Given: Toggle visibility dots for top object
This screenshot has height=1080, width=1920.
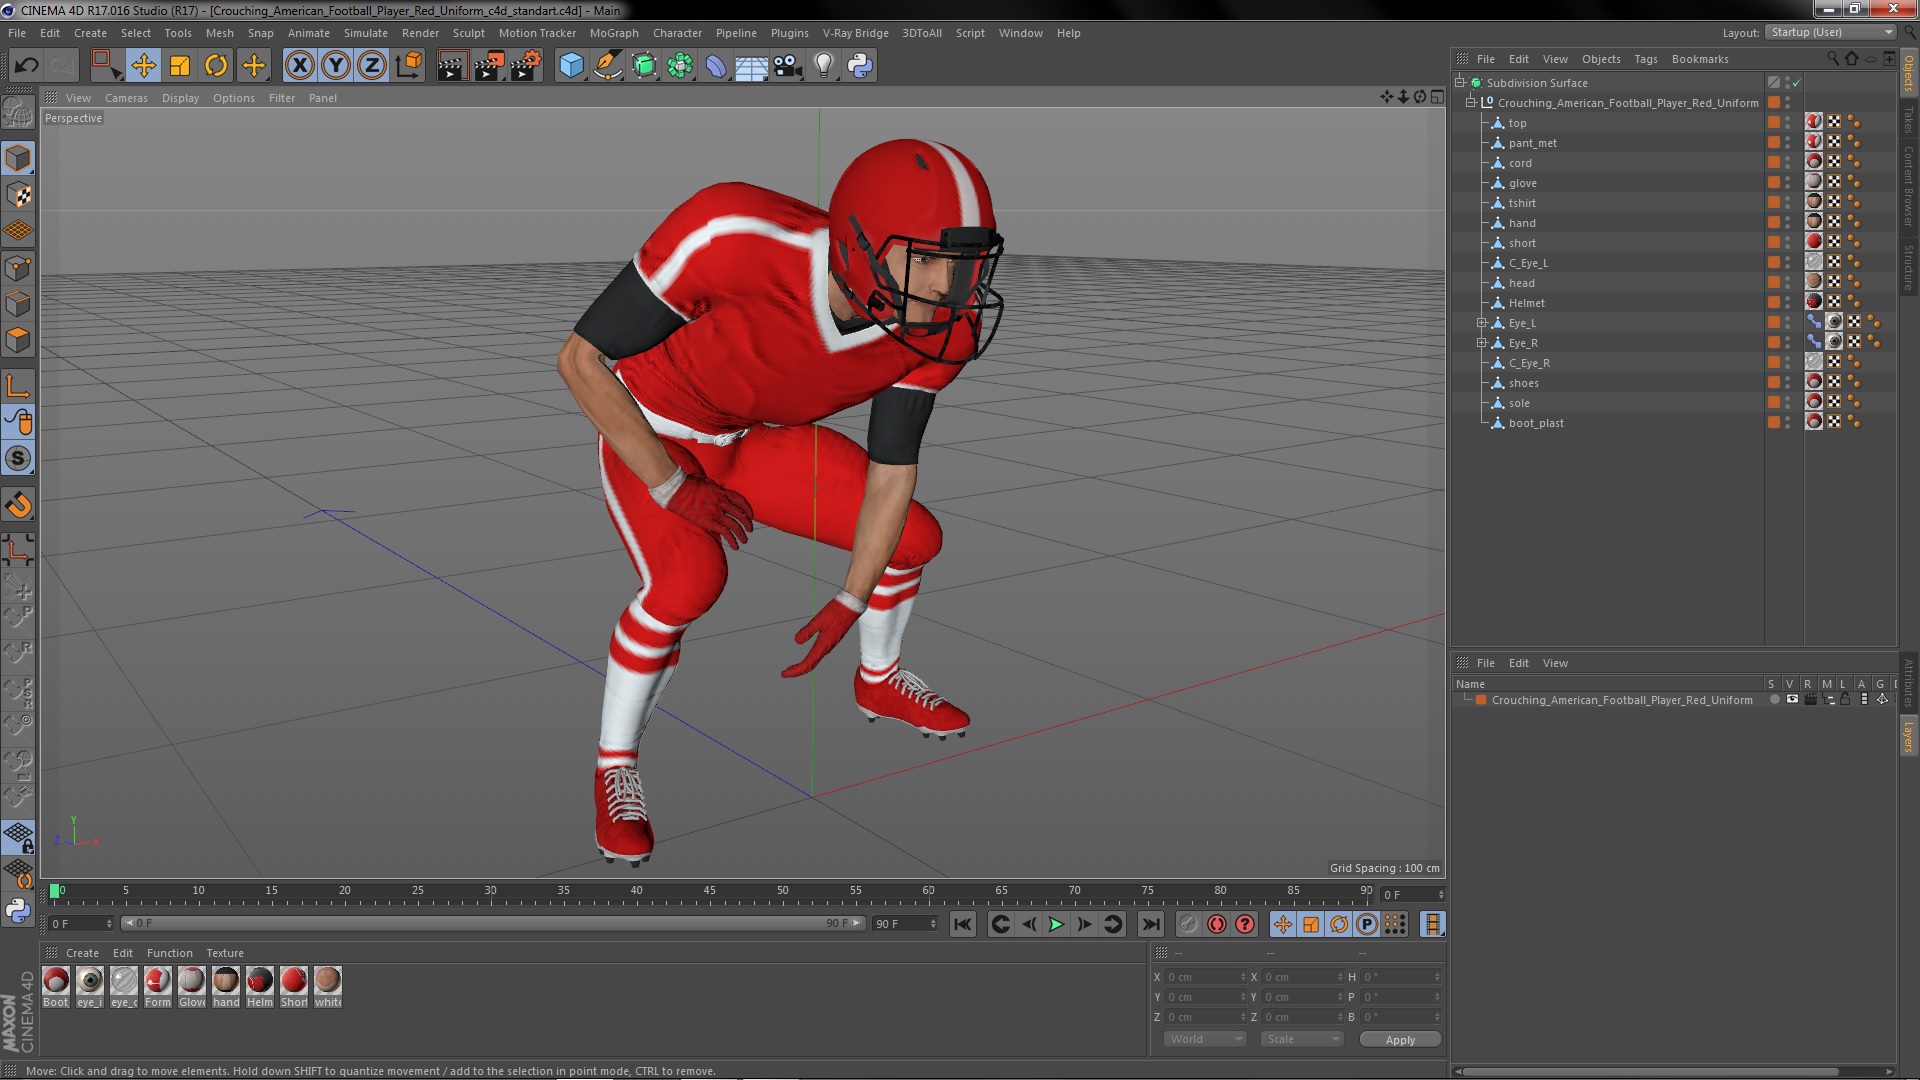Looking at the screenshot, I should pyautogui.click(x=1788, y=122).
